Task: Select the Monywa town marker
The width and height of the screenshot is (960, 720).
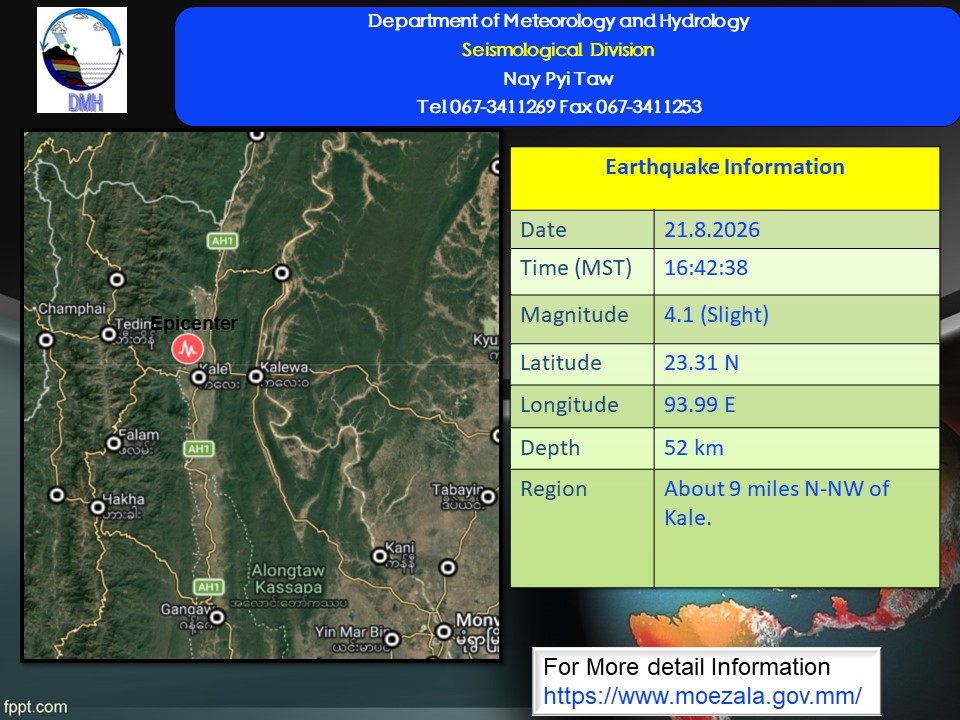Action: pyautogui.click(x=444, y=631)
